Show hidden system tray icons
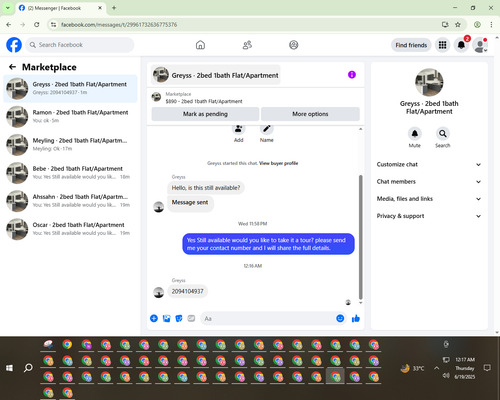This screenshot has height=400, width=500. [x=436, y=368]
